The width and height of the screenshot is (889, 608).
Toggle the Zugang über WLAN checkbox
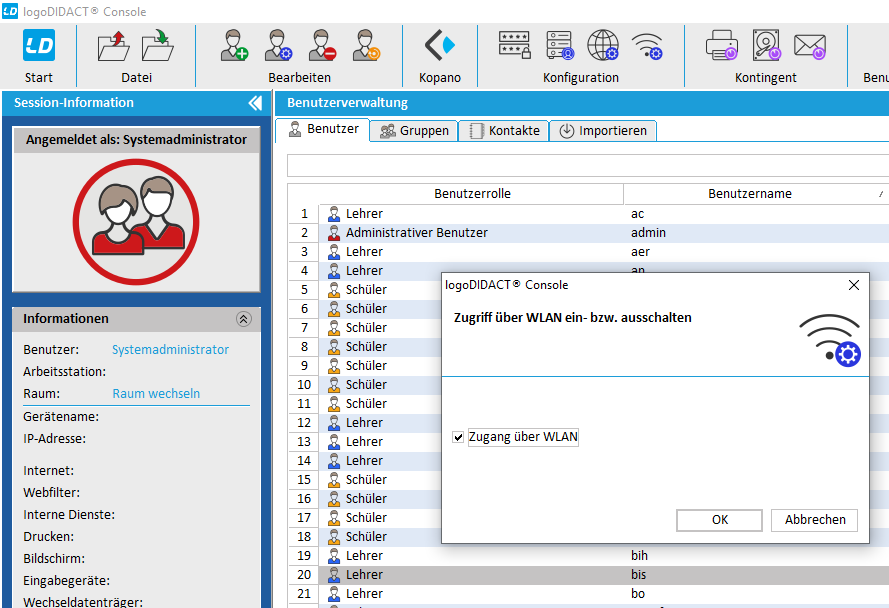[x=458, y=437]
